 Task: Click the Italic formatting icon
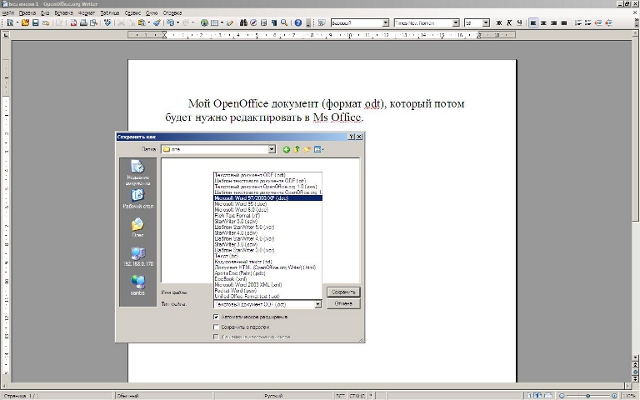(x=509, y=23)
